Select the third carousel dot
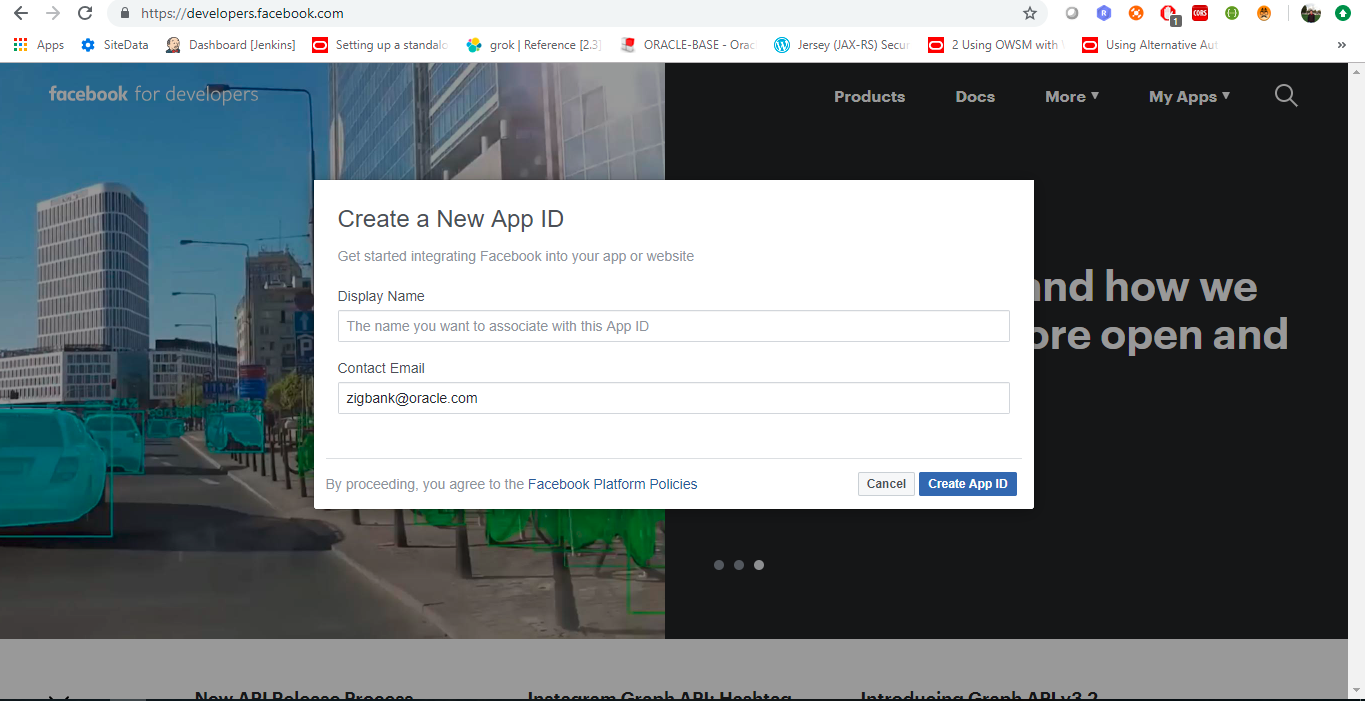 pos(759,565)
